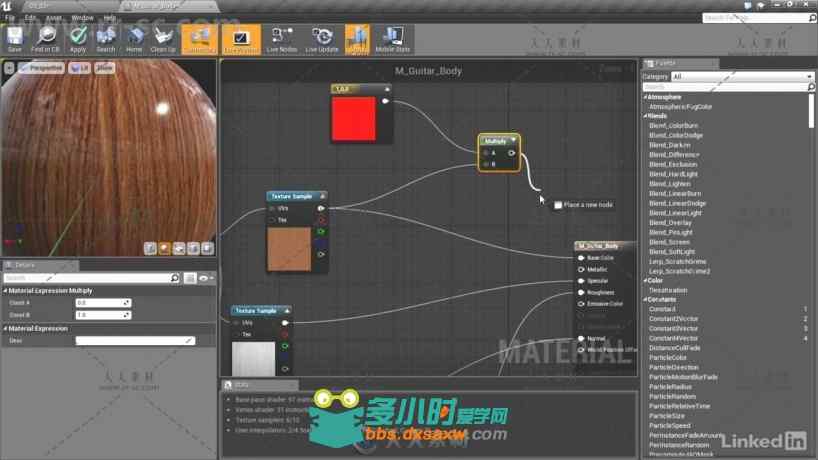
Task: Open the Edit menu
Action: click(x=30, y=18)
